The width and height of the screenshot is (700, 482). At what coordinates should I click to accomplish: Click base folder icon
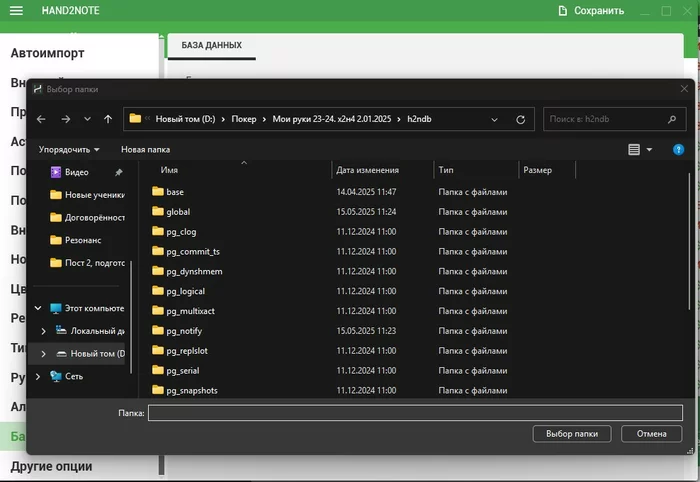click(158, 191)
